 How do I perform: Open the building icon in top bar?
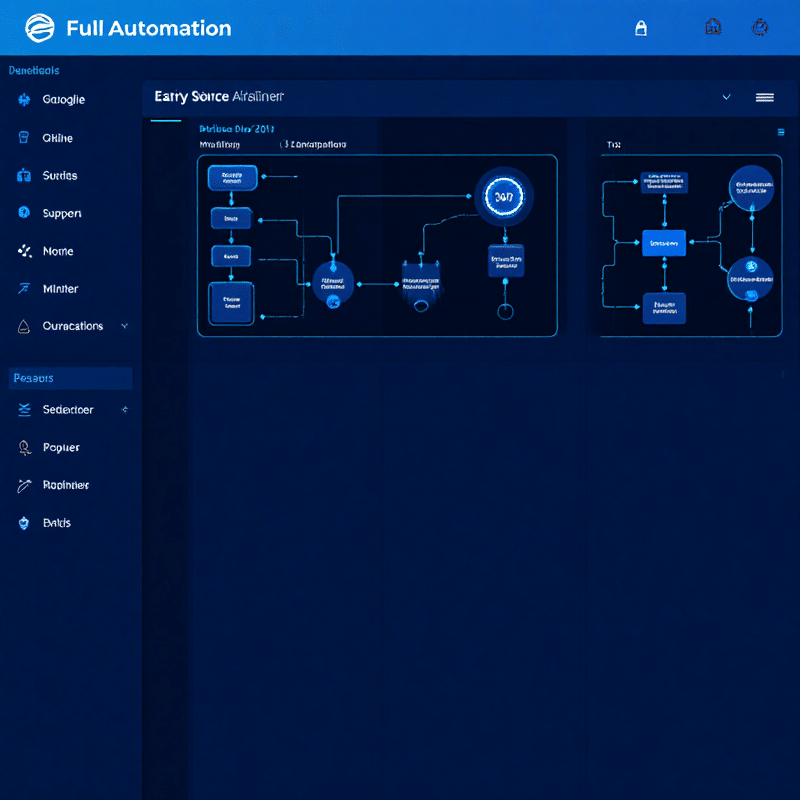pyautogui.click(x=713, y=27)
